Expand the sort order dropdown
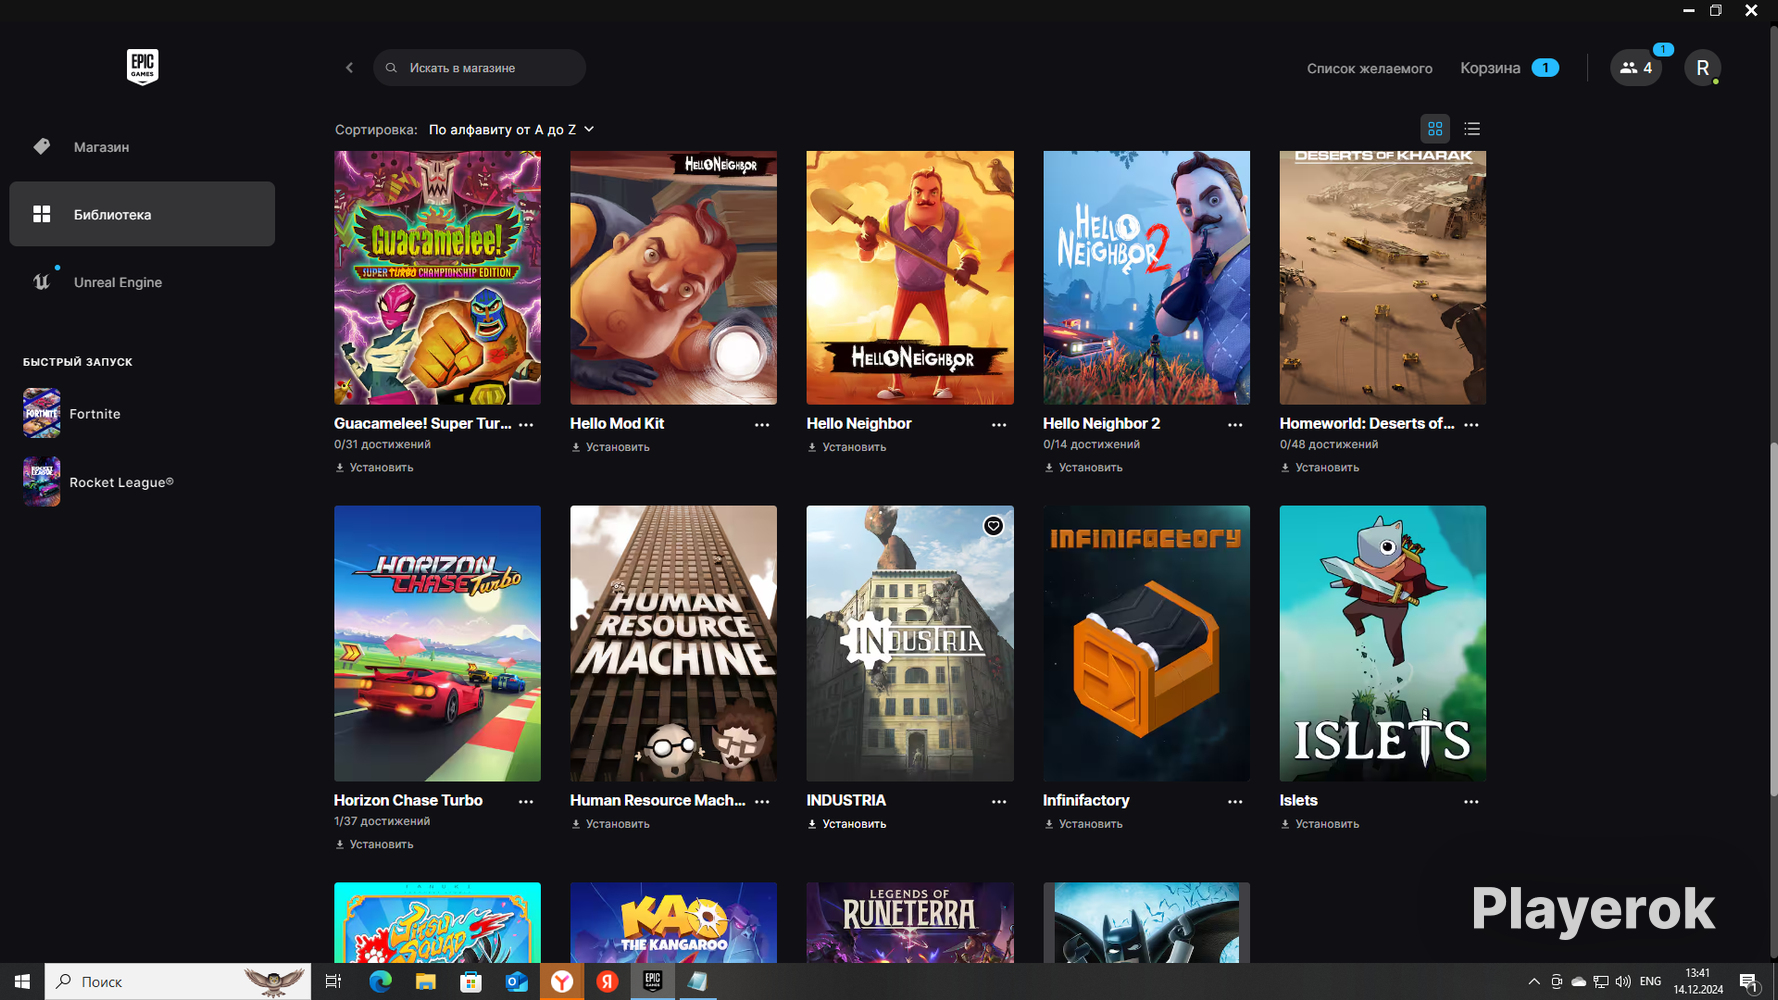The height and width of the screenshot is (1000, 1778). (x=512, y=130)
